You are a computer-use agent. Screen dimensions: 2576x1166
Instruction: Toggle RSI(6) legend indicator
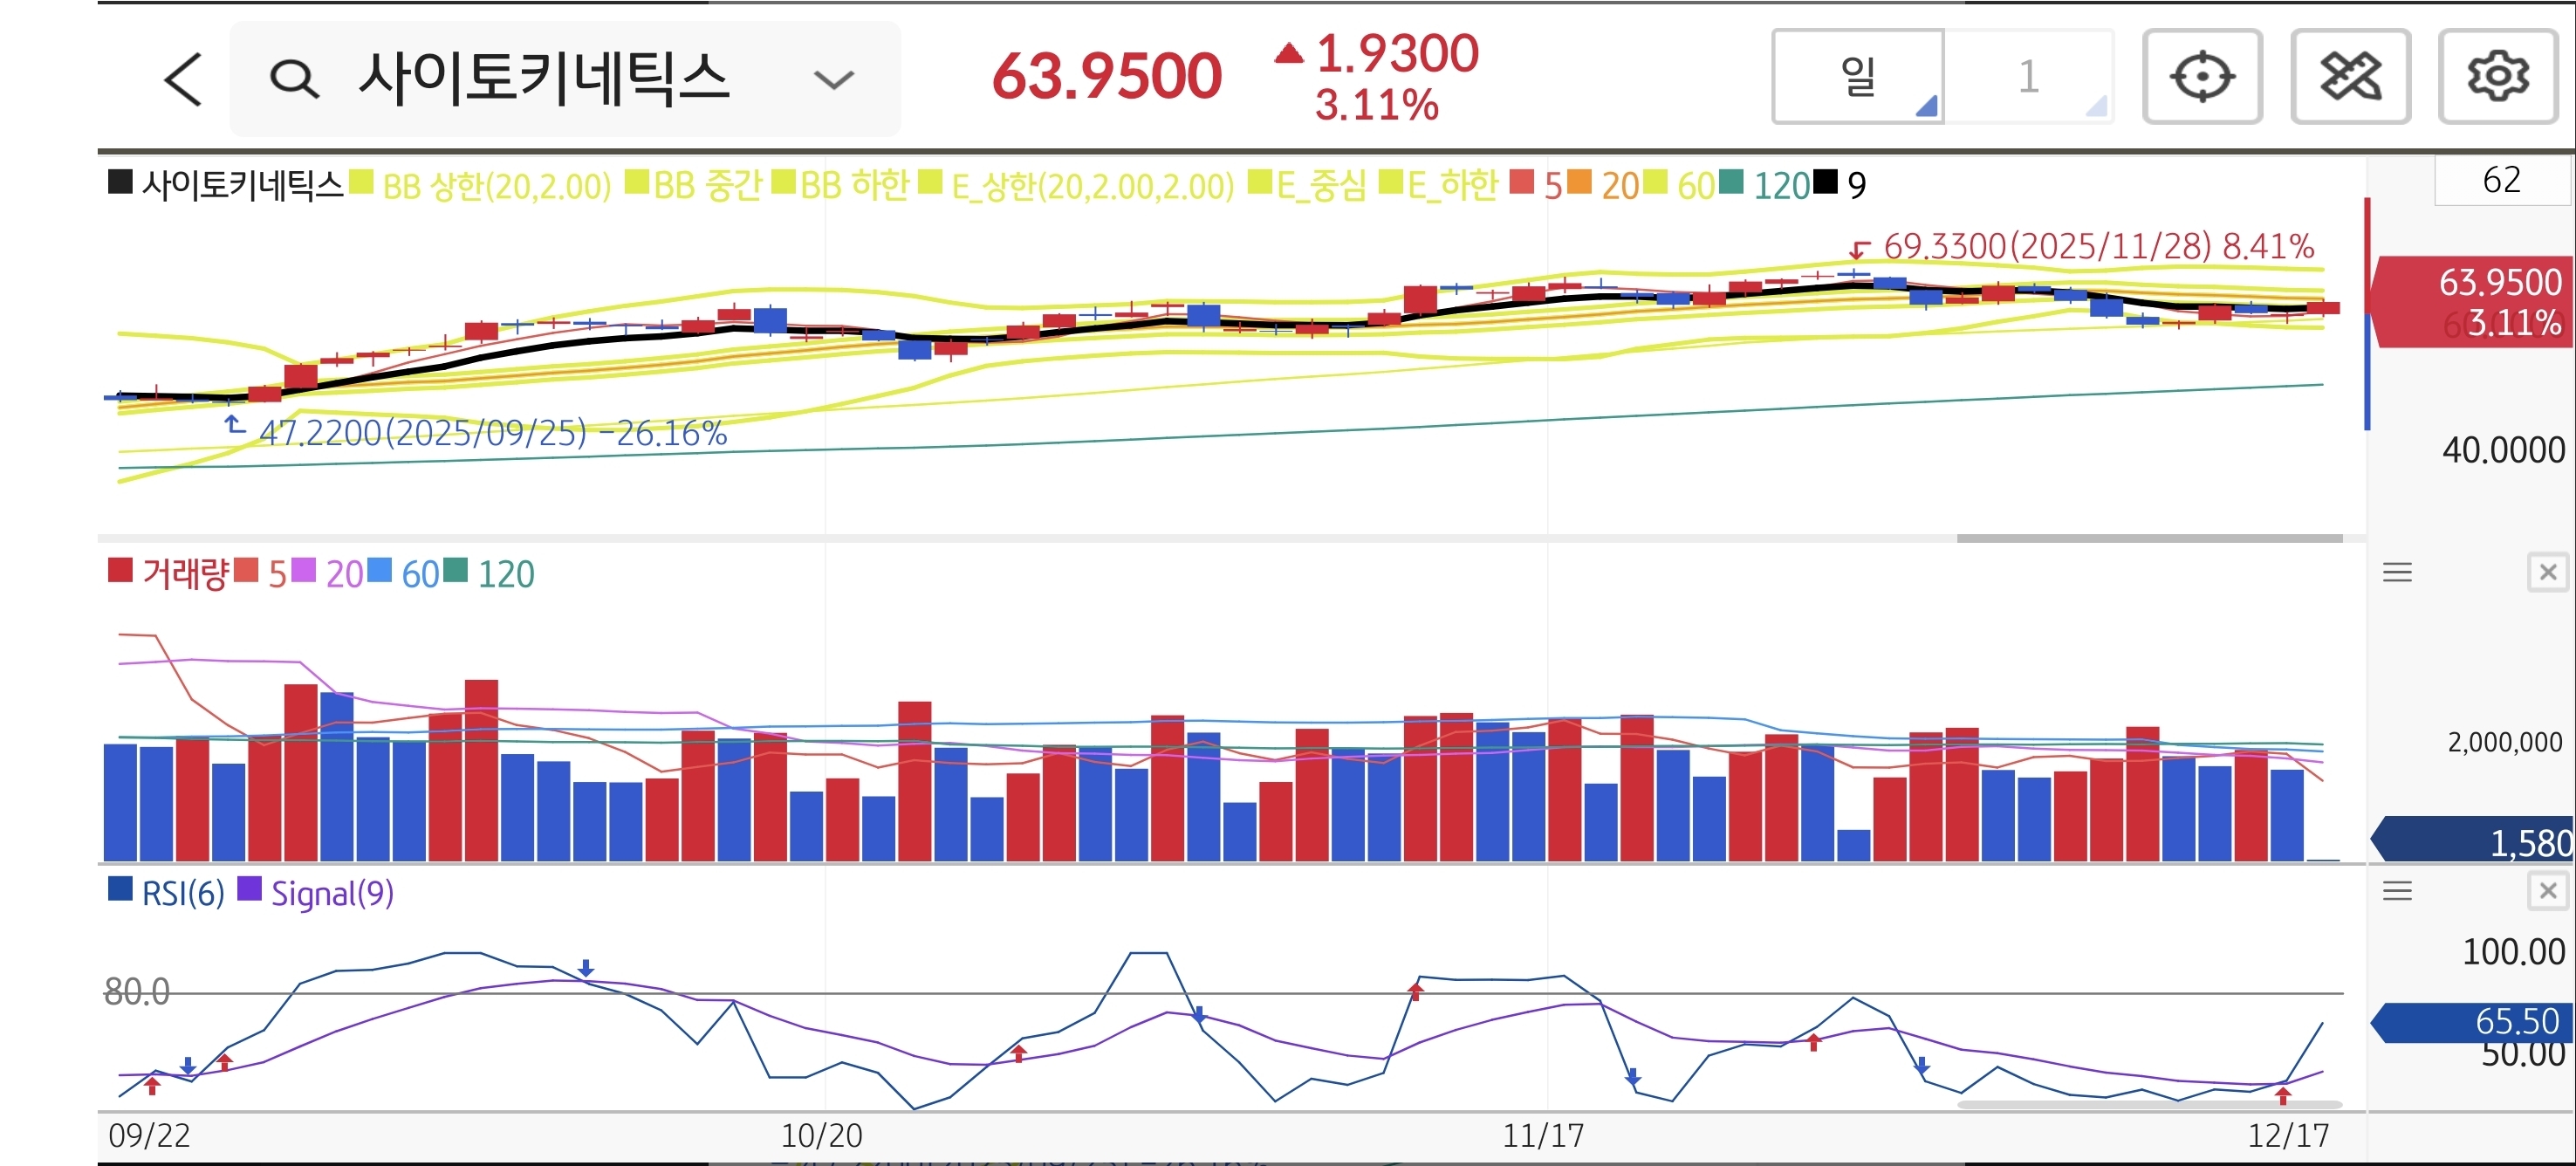click(x=167, y=892)
